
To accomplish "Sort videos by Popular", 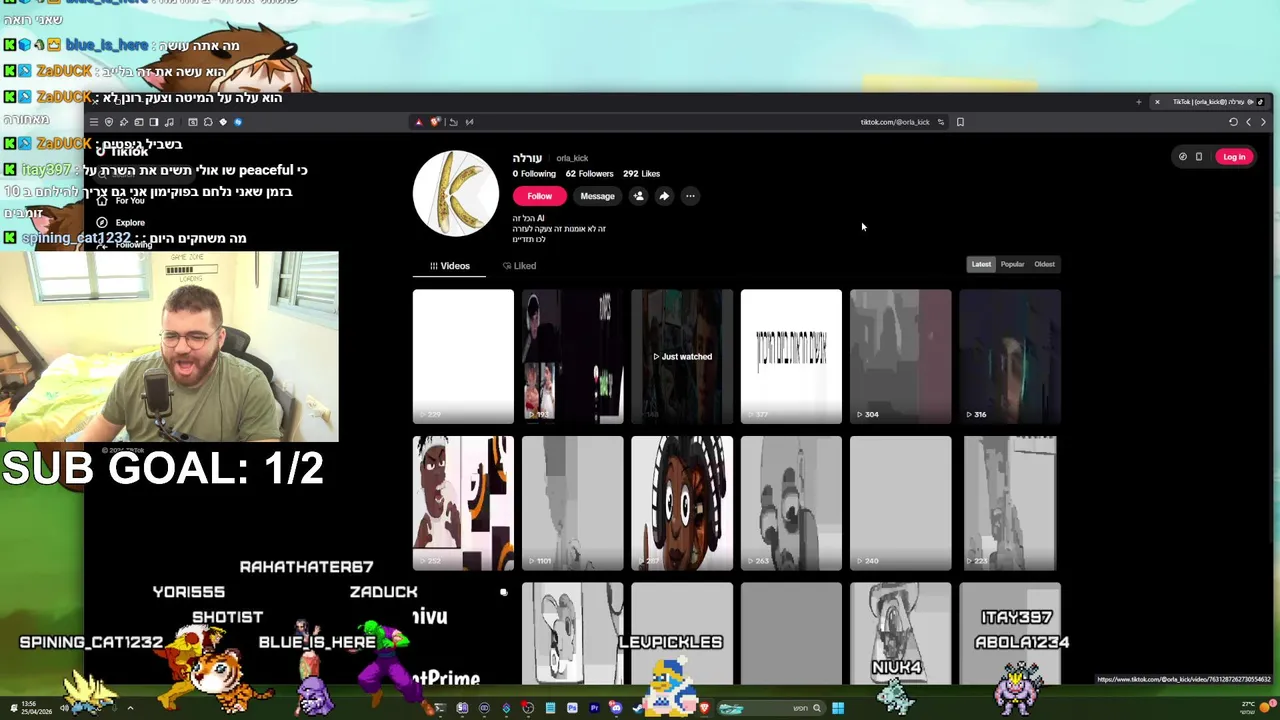I will point(1012,264).
